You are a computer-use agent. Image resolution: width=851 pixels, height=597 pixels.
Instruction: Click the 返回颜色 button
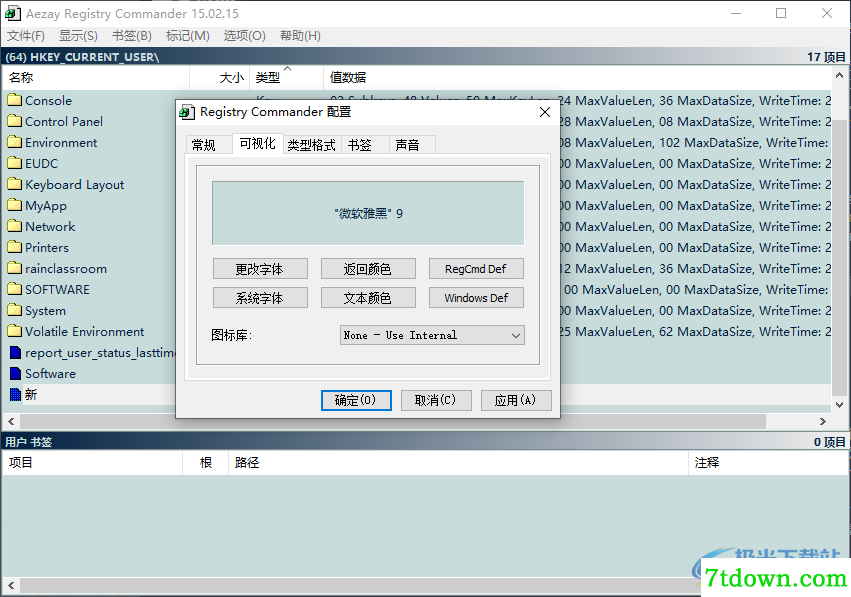coord(368,269)
